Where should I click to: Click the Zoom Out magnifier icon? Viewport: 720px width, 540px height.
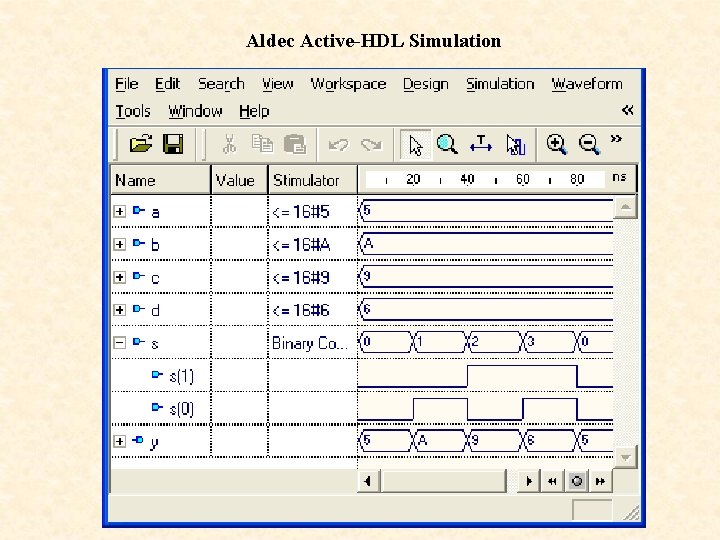click(589, 144)
